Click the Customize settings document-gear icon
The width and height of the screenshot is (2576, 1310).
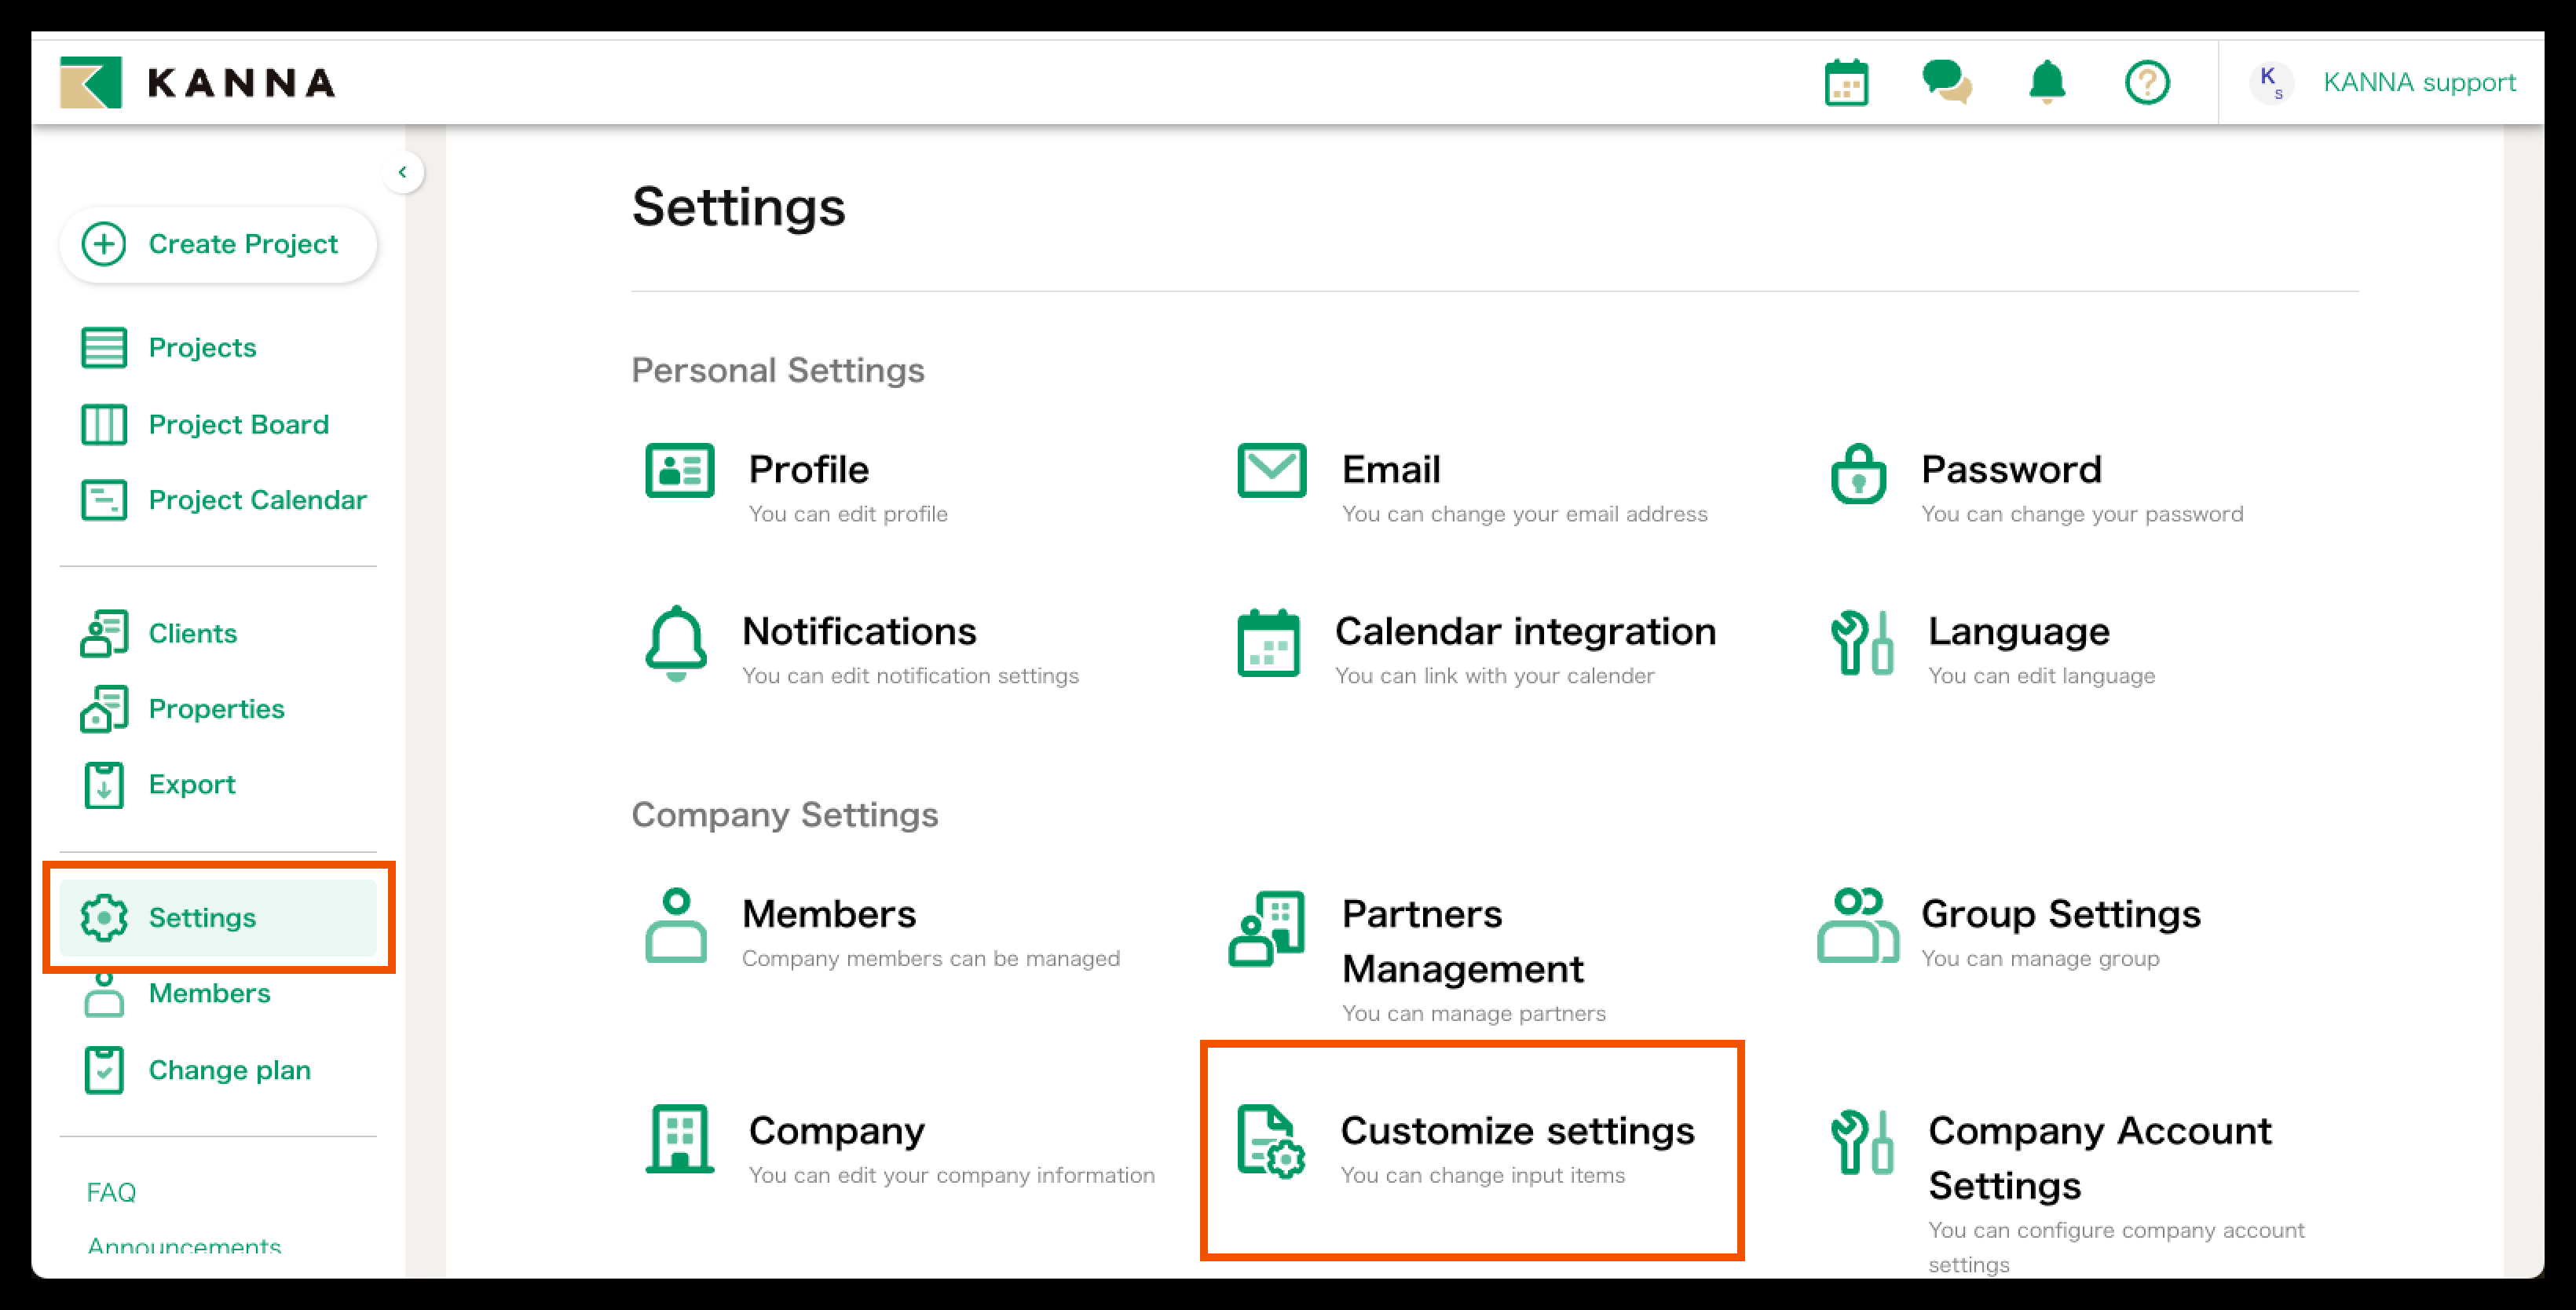(1270, 1140)
